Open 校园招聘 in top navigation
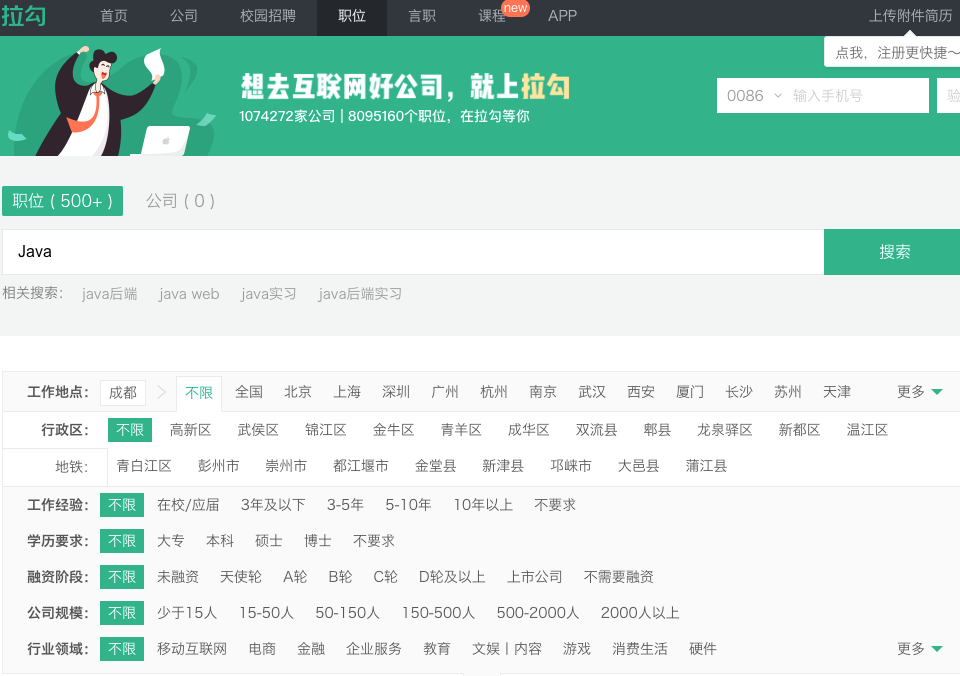960x676 pixels. 268,16
